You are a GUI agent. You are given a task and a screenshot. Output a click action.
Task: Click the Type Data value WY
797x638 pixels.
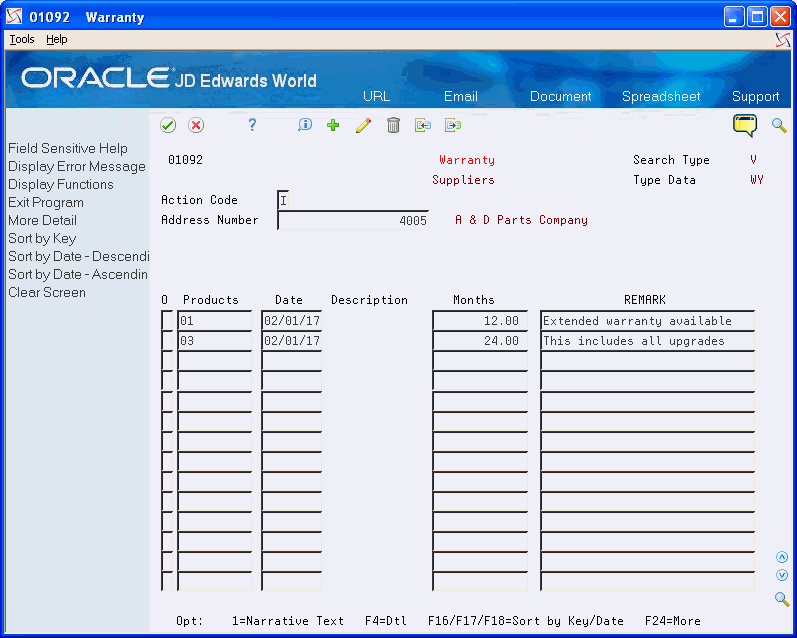click(756, 179)
